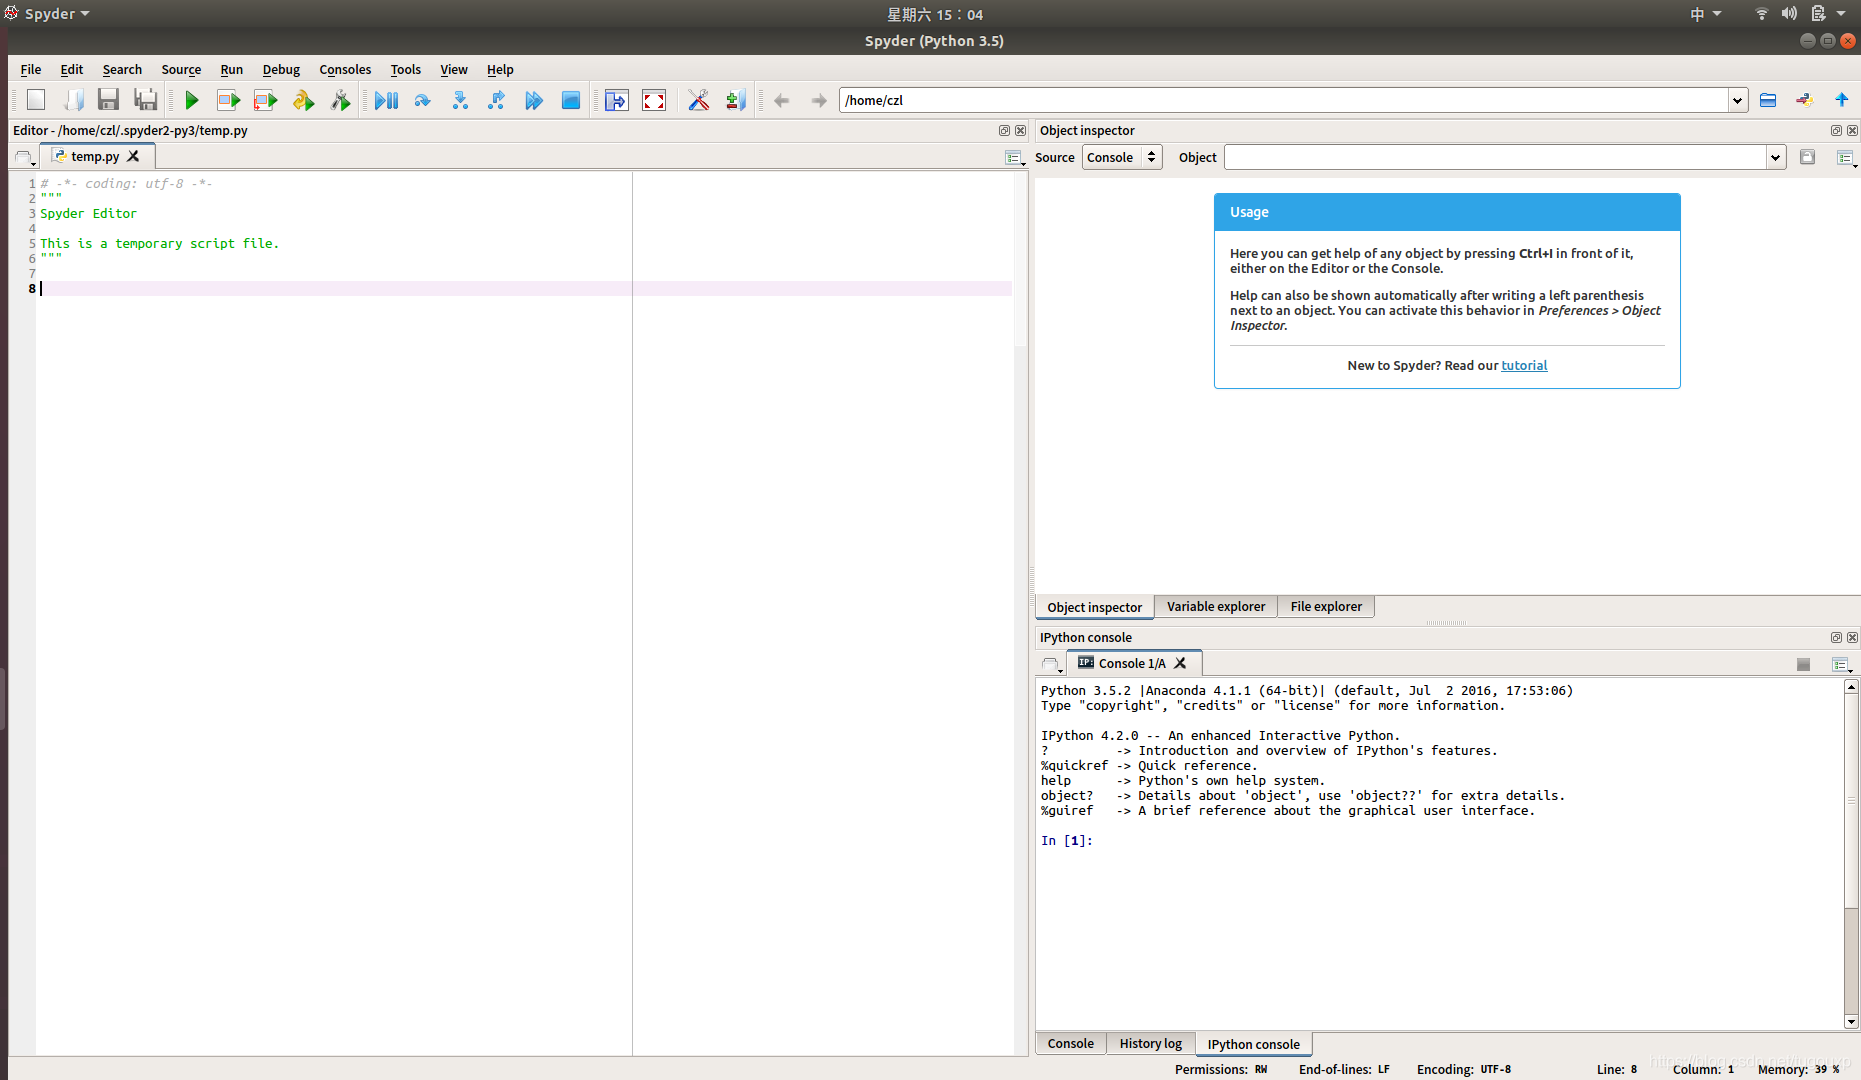Open the Help menu
The width and height of the screenshot is (1861, 1080).
pos(500,69)
